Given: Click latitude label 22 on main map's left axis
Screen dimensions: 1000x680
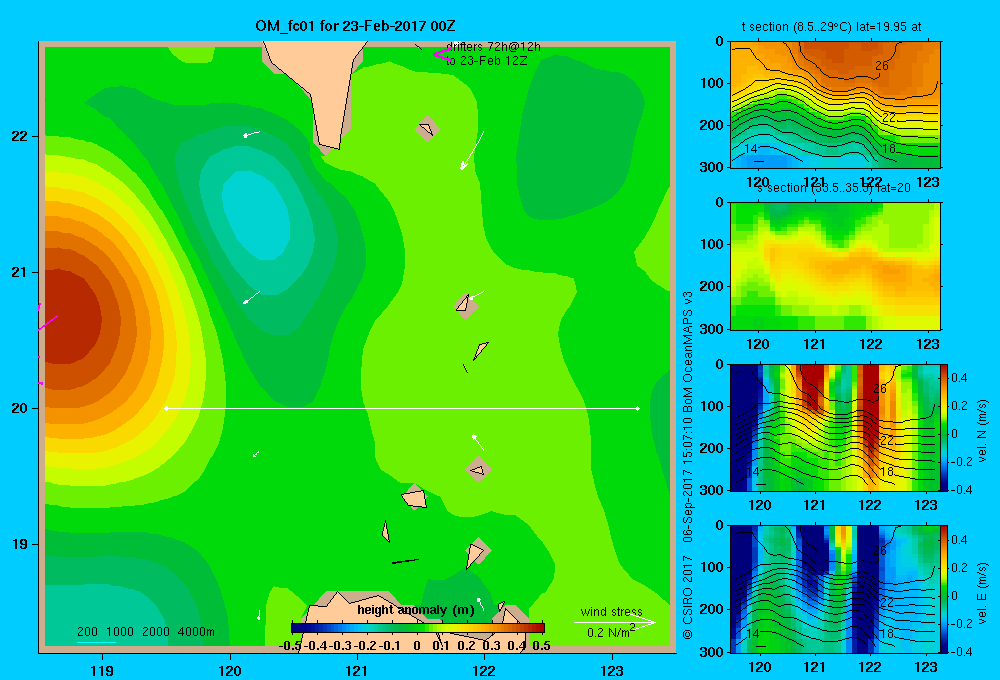Looking at the screenshot, I should tap(20, 136).
